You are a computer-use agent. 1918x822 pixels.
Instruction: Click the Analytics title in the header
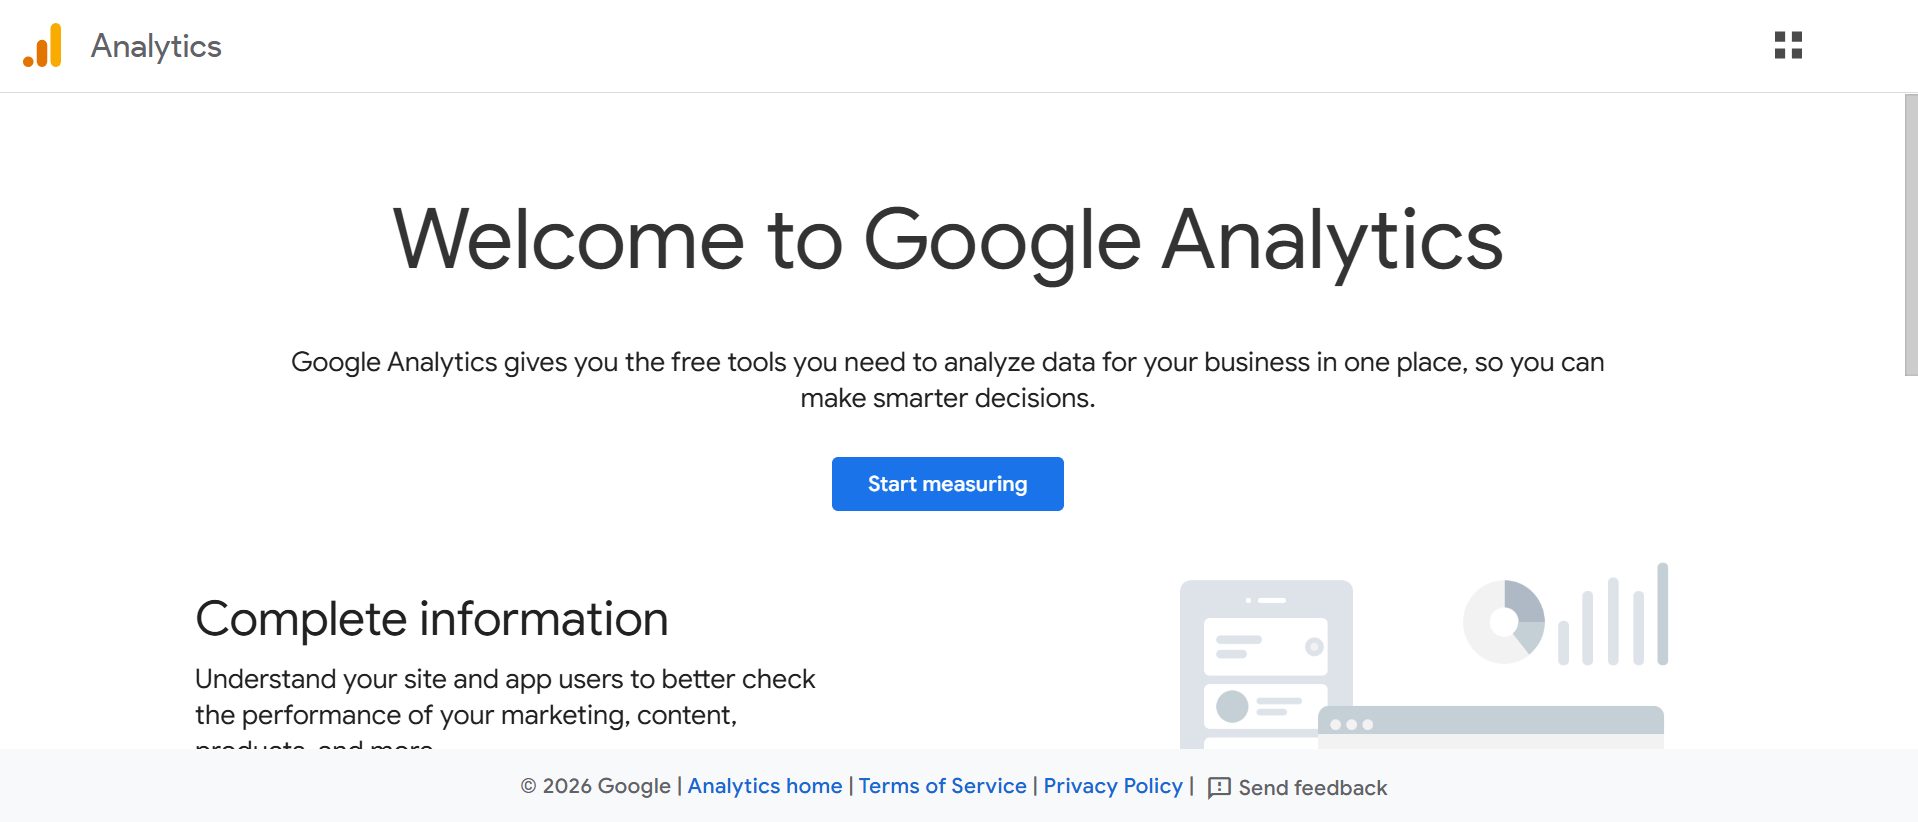[x=156, y=46]
